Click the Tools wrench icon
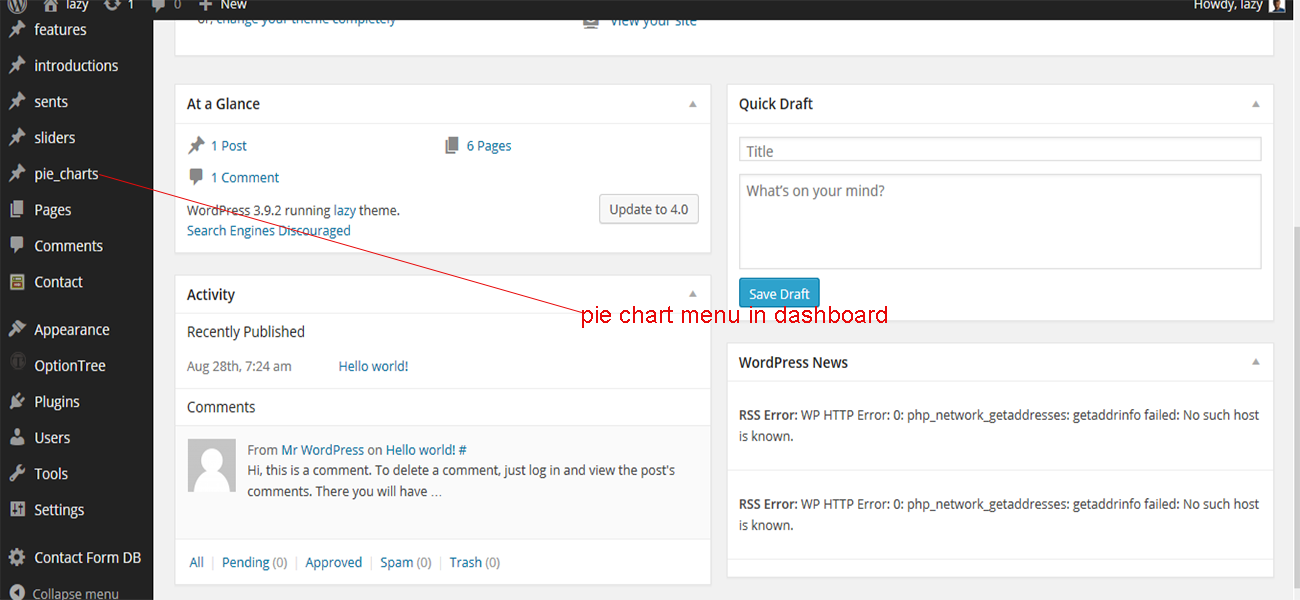The image size is (1300, 600). (x=17, y=474)
